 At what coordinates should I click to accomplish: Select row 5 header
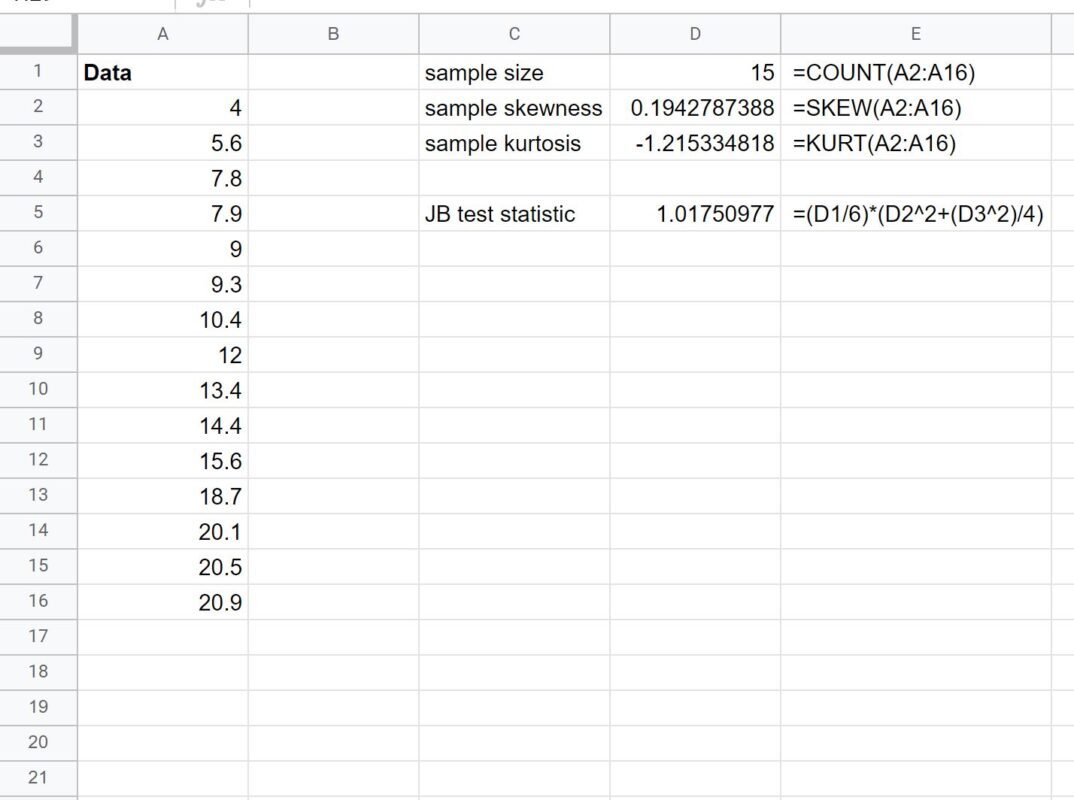tap(38, 212)
